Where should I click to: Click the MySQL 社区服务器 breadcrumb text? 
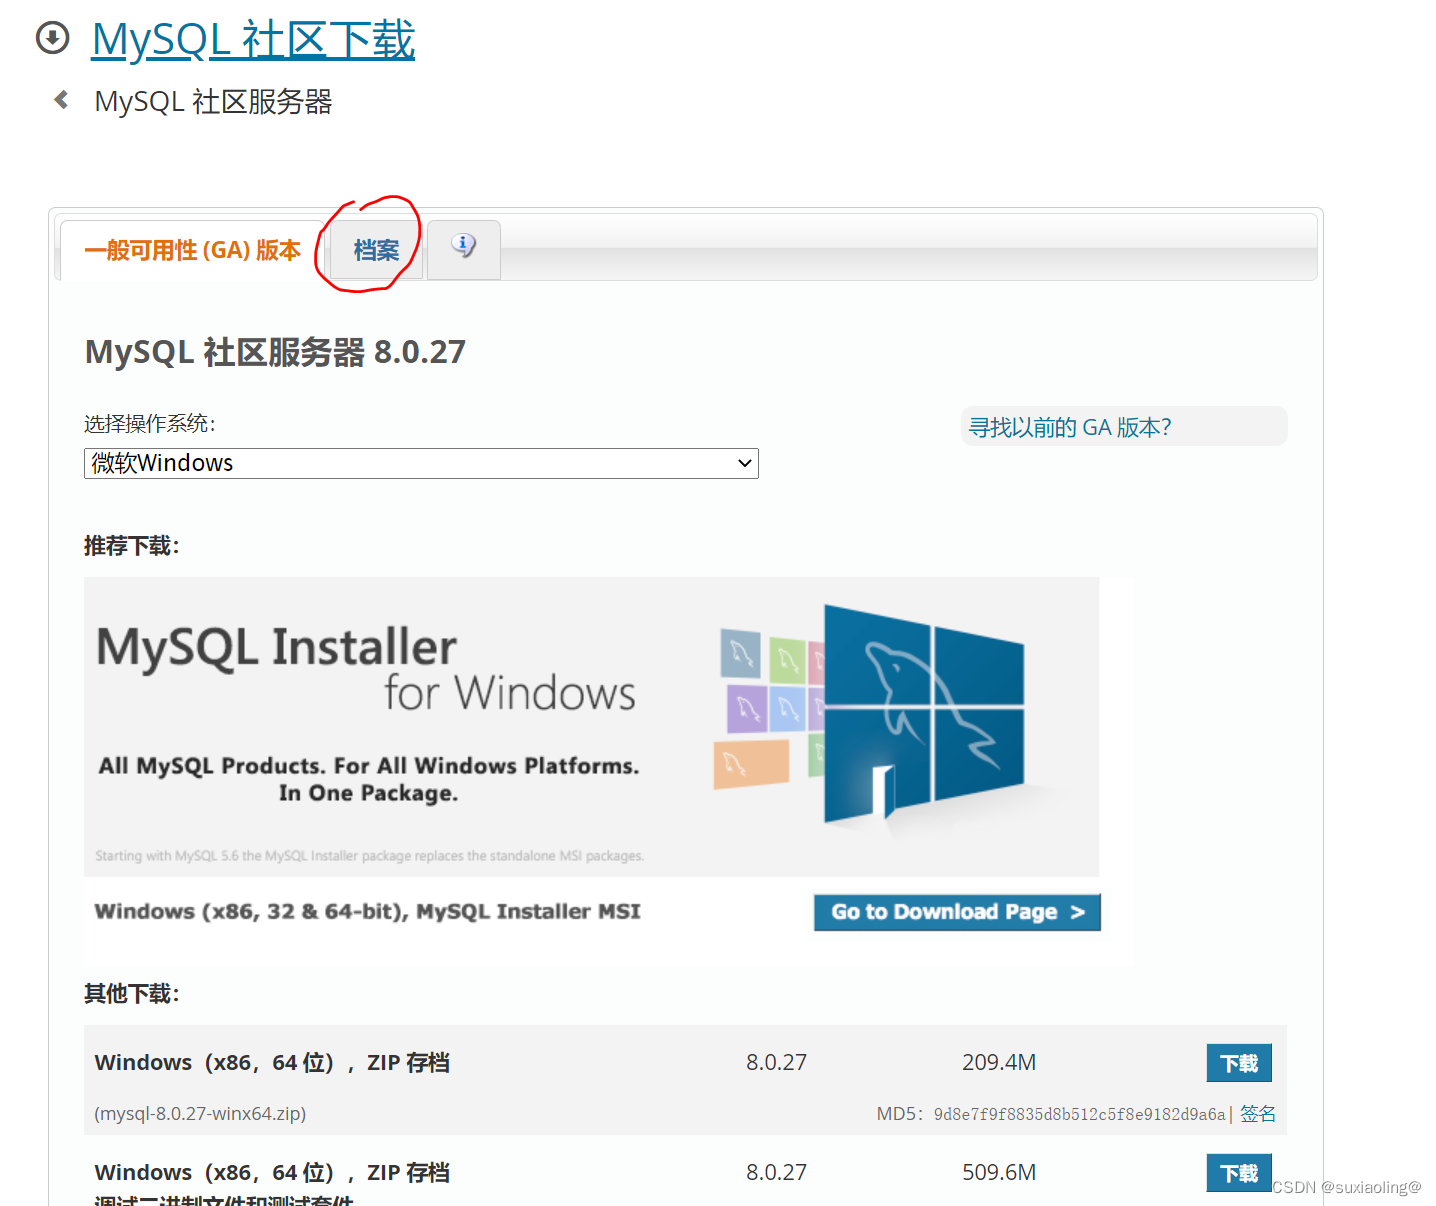(213, 101)
